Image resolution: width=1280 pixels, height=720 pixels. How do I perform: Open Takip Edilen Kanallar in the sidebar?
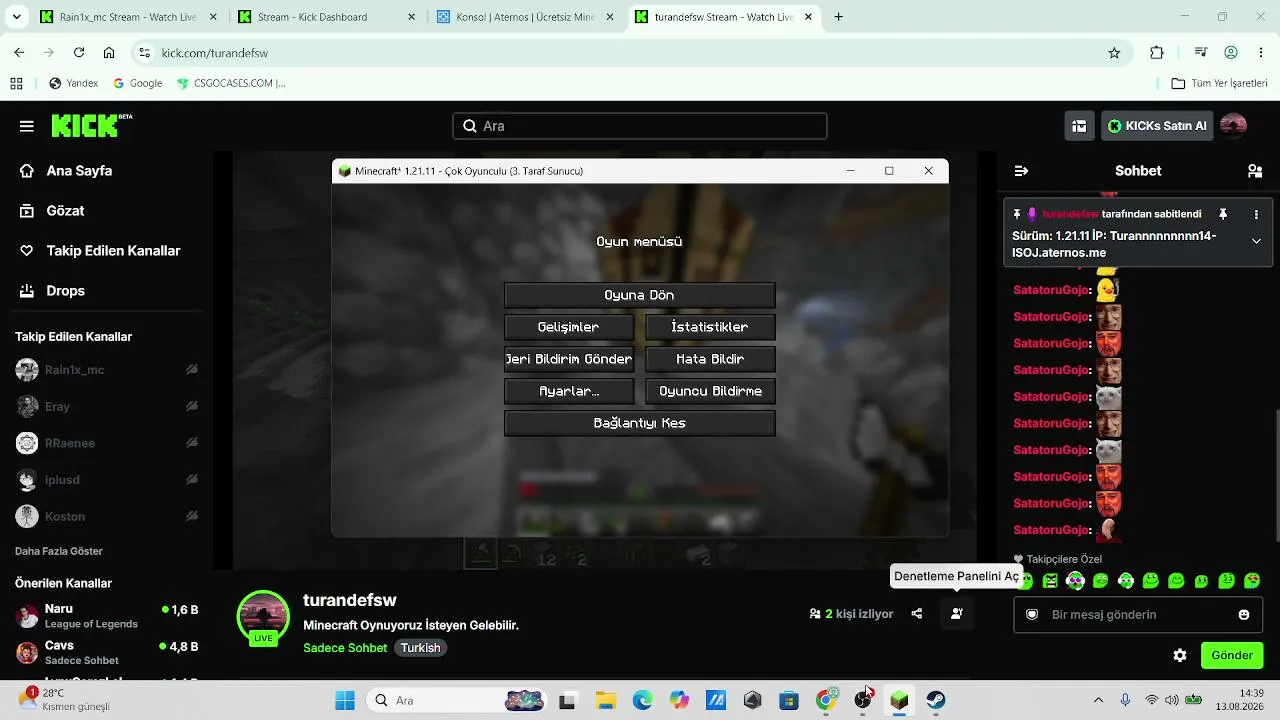pyautogui.click(x=100, y=251)
